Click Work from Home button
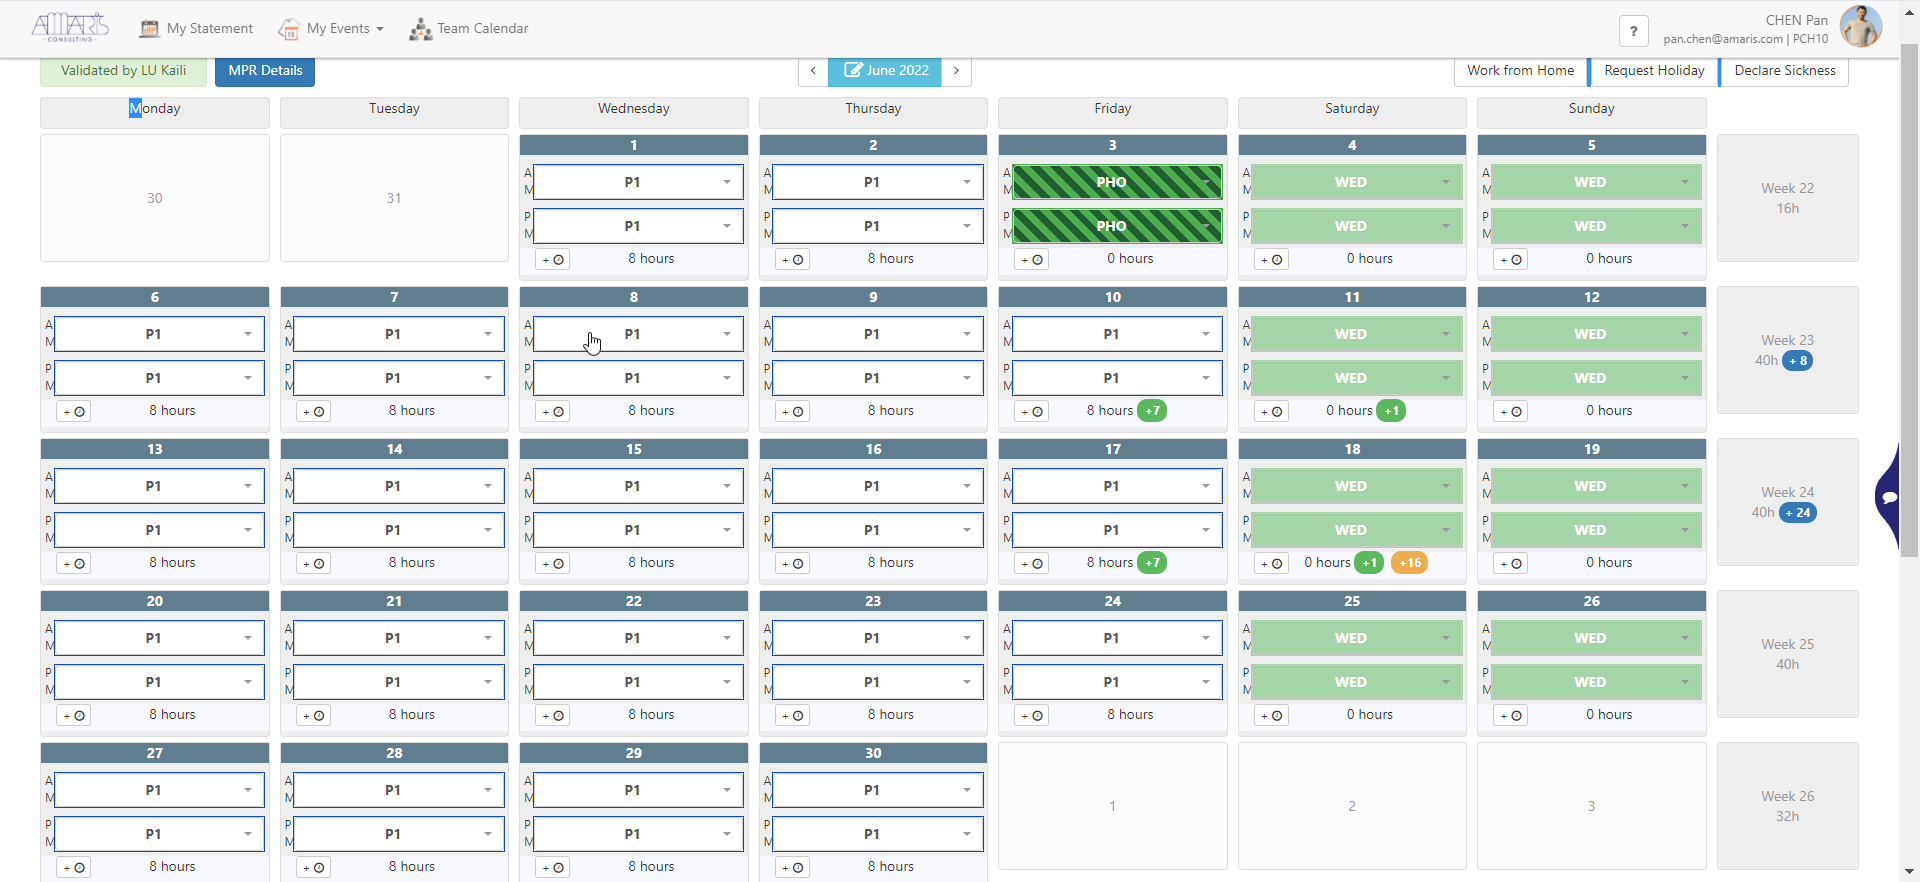Viewport: 1920px width, 882px height. point(1520,71)
